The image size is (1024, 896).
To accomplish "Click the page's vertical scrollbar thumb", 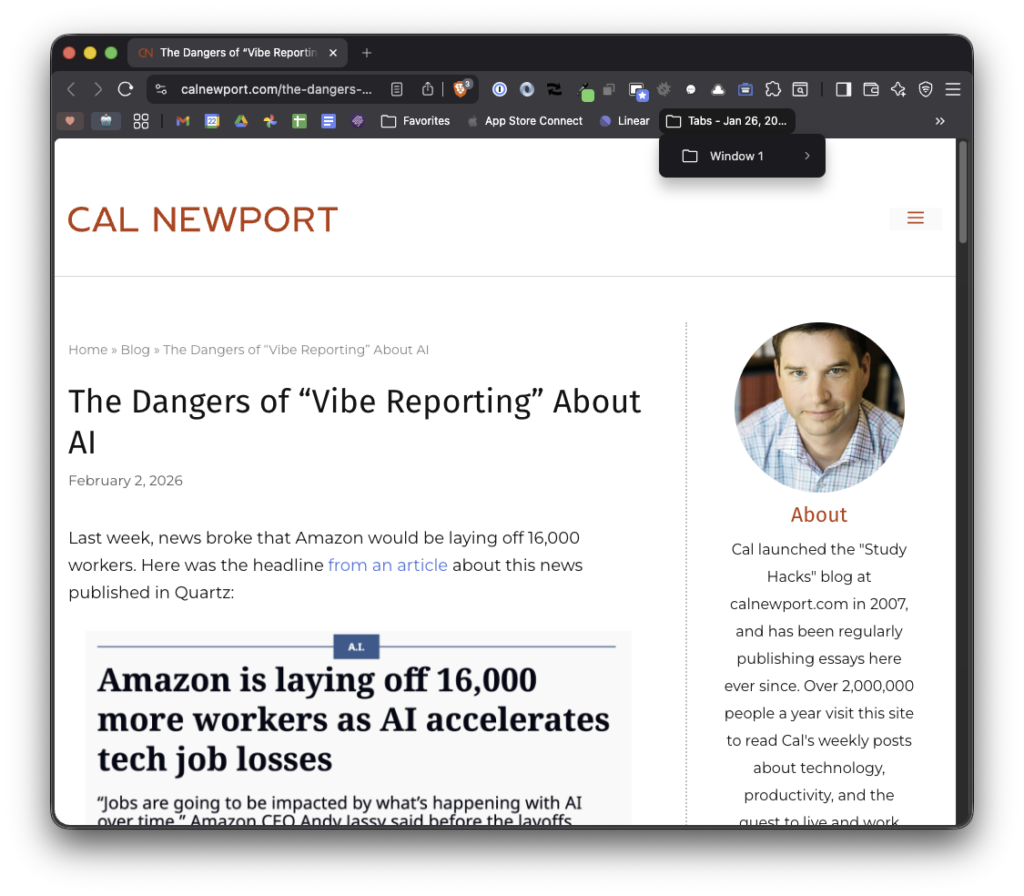I will [963, 190].
